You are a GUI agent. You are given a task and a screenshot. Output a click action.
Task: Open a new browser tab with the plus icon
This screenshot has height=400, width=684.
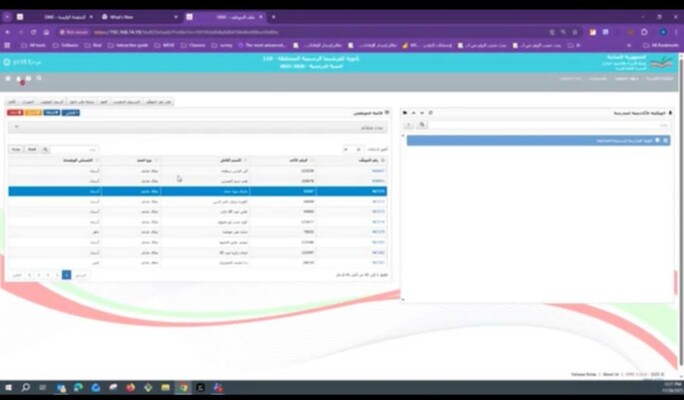click(x=273, y=17)
